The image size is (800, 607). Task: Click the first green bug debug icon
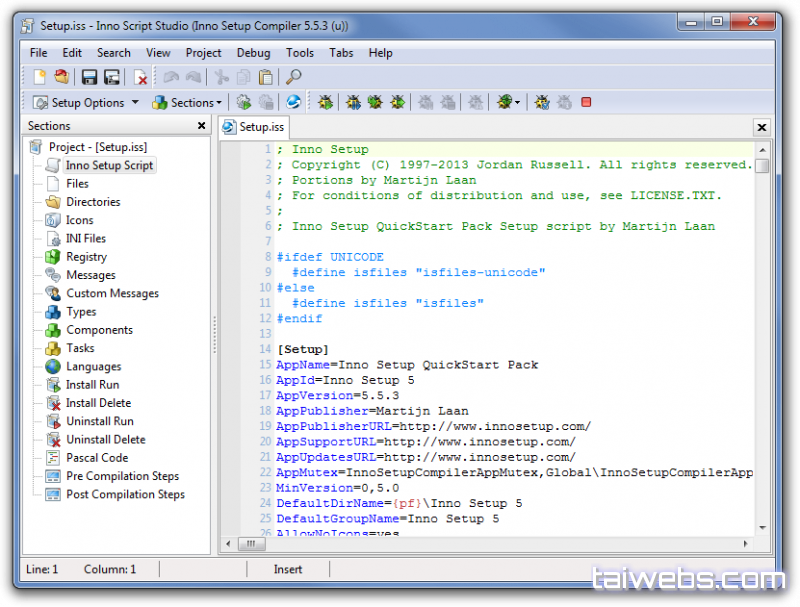(x=325, y=102)
